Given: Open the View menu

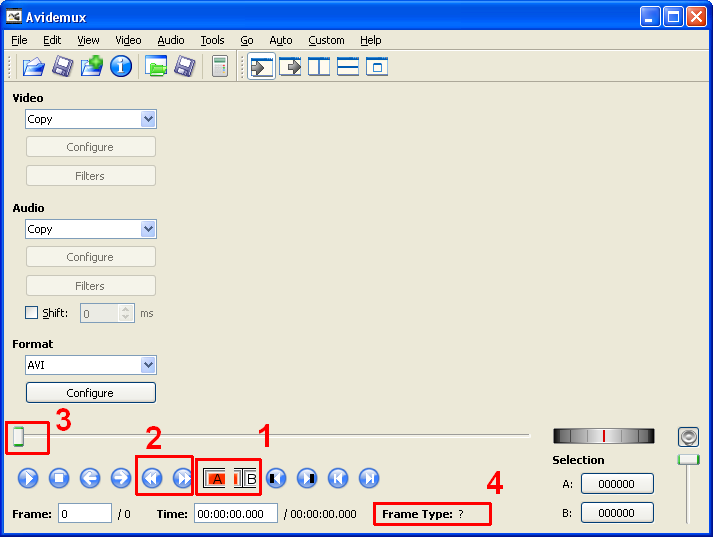Looking at the screenshot, I should [x=88, y=40].
